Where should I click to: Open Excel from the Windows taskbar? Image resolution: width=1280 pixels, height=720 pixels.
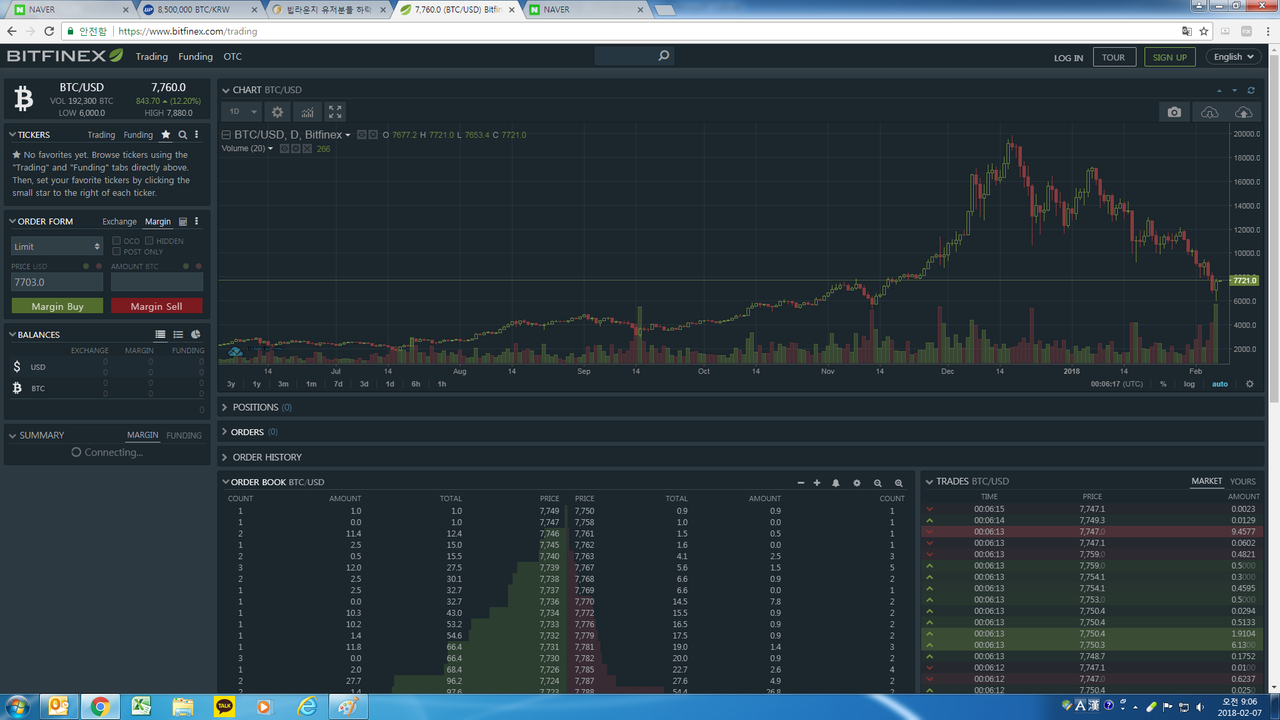point(142,706)
